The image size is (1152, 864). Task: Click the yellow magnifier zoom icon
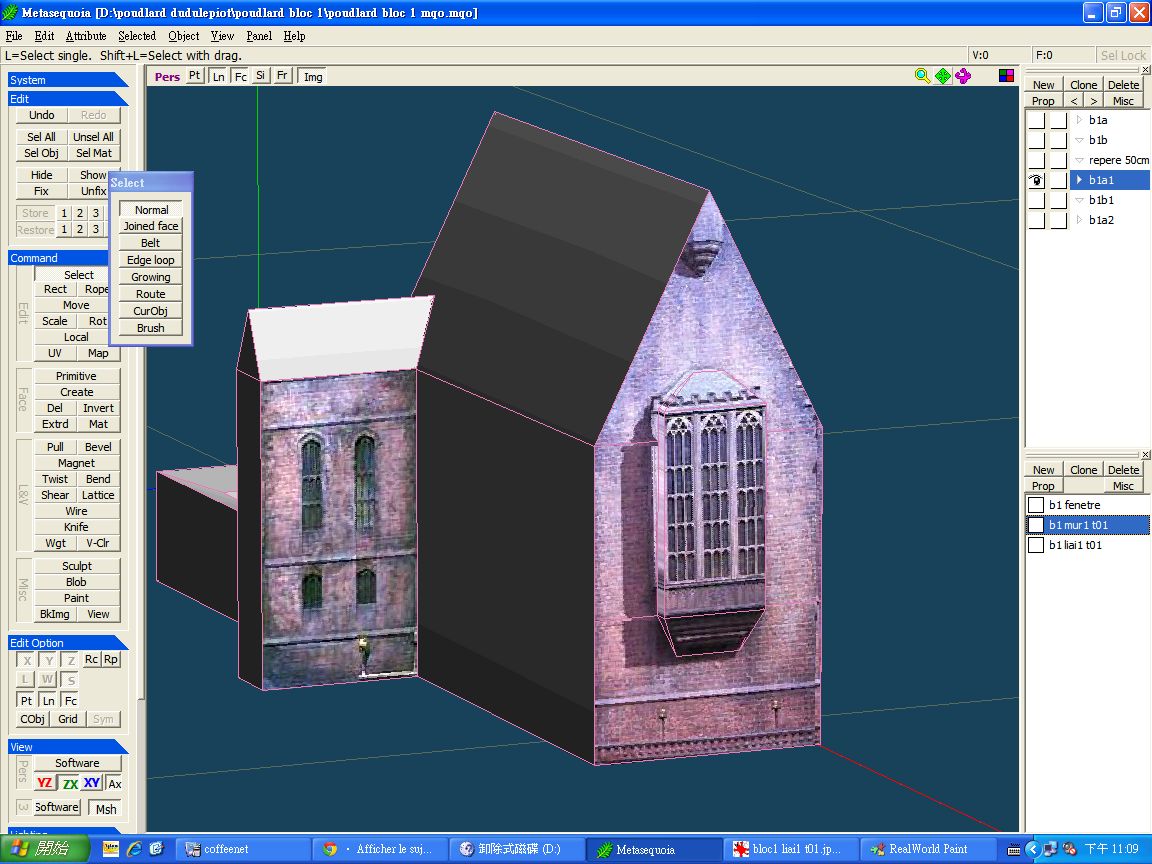(x=922, y=76)
